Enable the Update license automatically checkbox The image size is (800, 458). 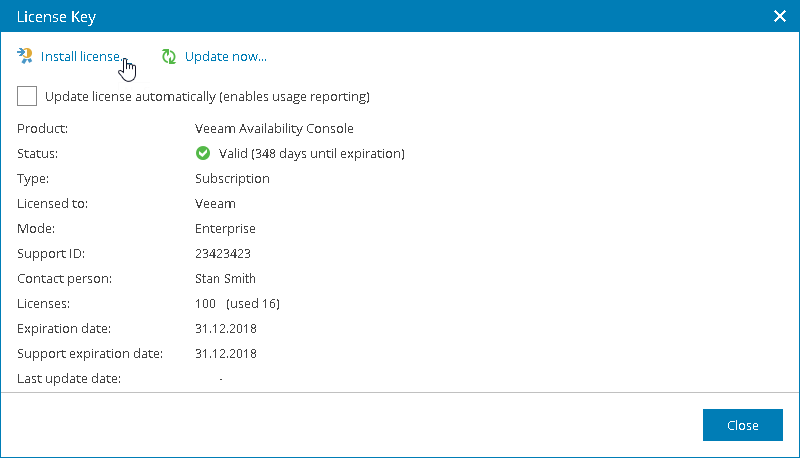pos(27,96)
